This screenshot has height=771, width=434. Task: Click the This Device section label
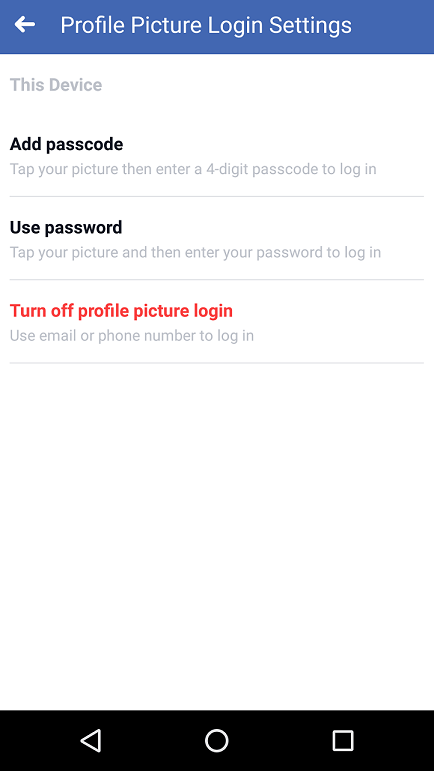coord(56,85)
